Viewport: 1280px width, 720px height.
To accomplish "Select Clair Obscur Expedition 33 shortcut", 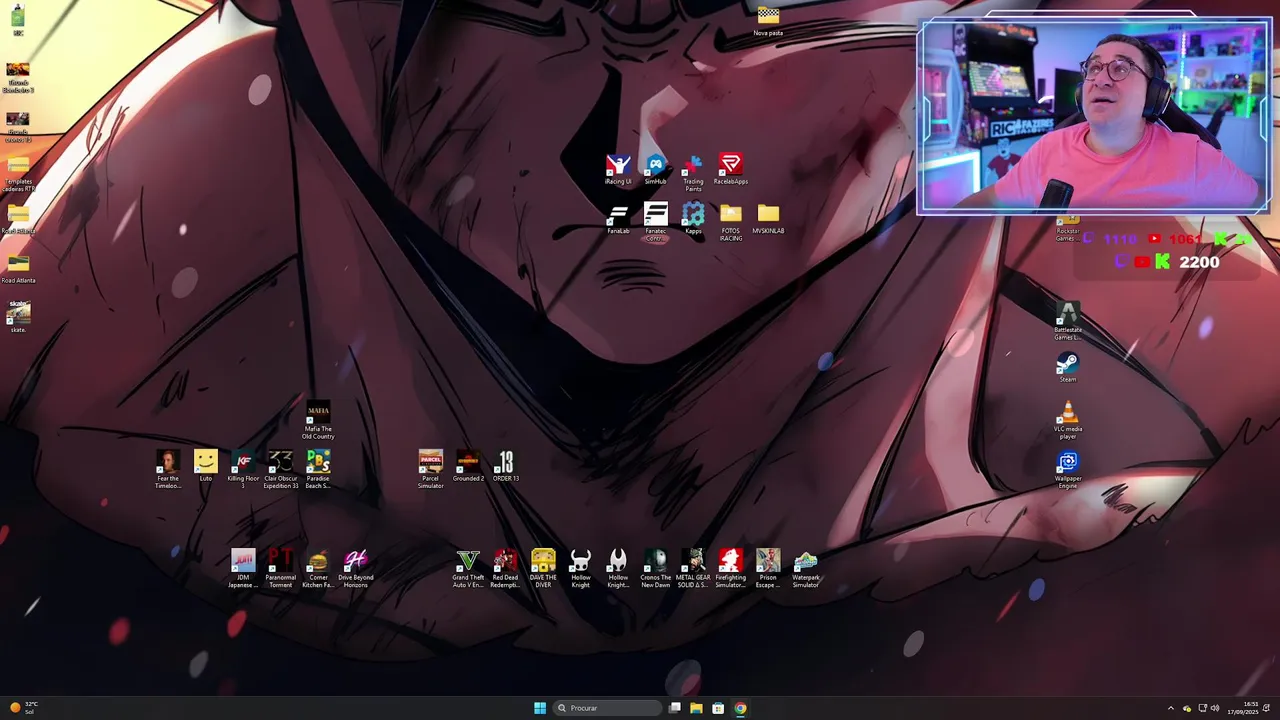I will tap(281, 470).
